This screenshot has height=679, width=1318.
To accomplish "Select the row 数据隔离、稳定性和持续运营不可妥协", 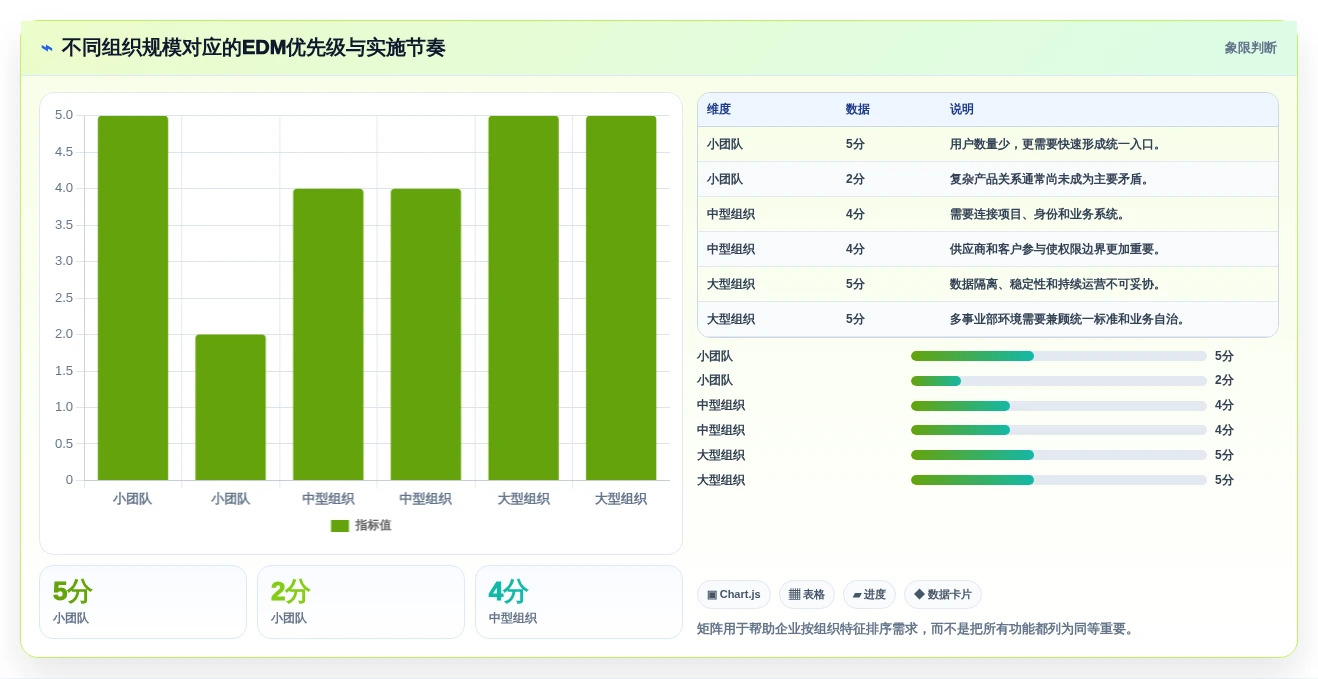I will pos(988,285).
